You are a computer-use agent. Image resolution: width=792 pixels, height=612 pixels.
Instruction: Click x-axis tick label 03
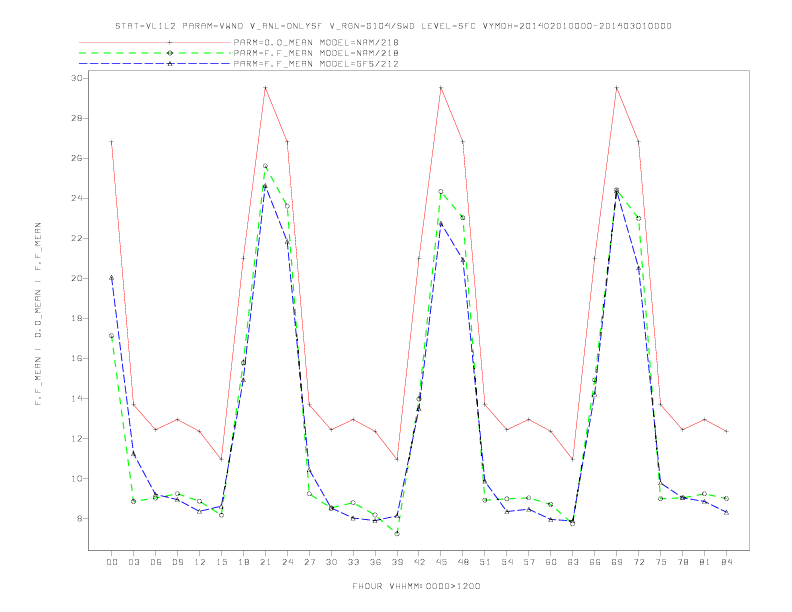click(133, 562)
